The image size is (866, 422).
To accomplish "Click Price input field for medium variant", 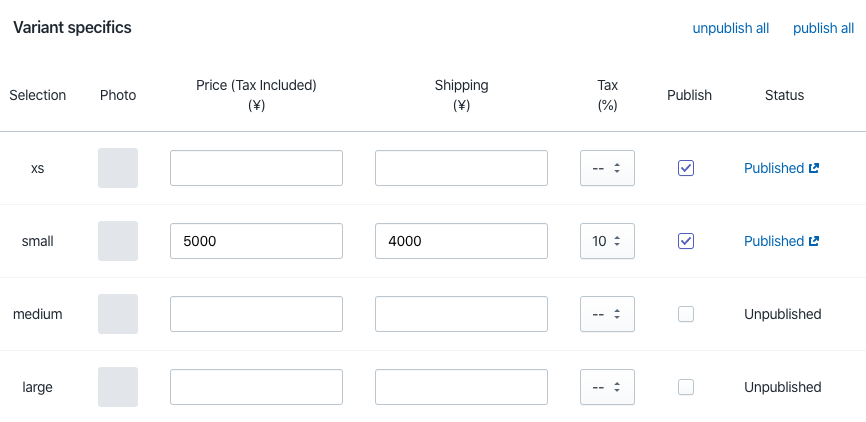I will (256, 314).
